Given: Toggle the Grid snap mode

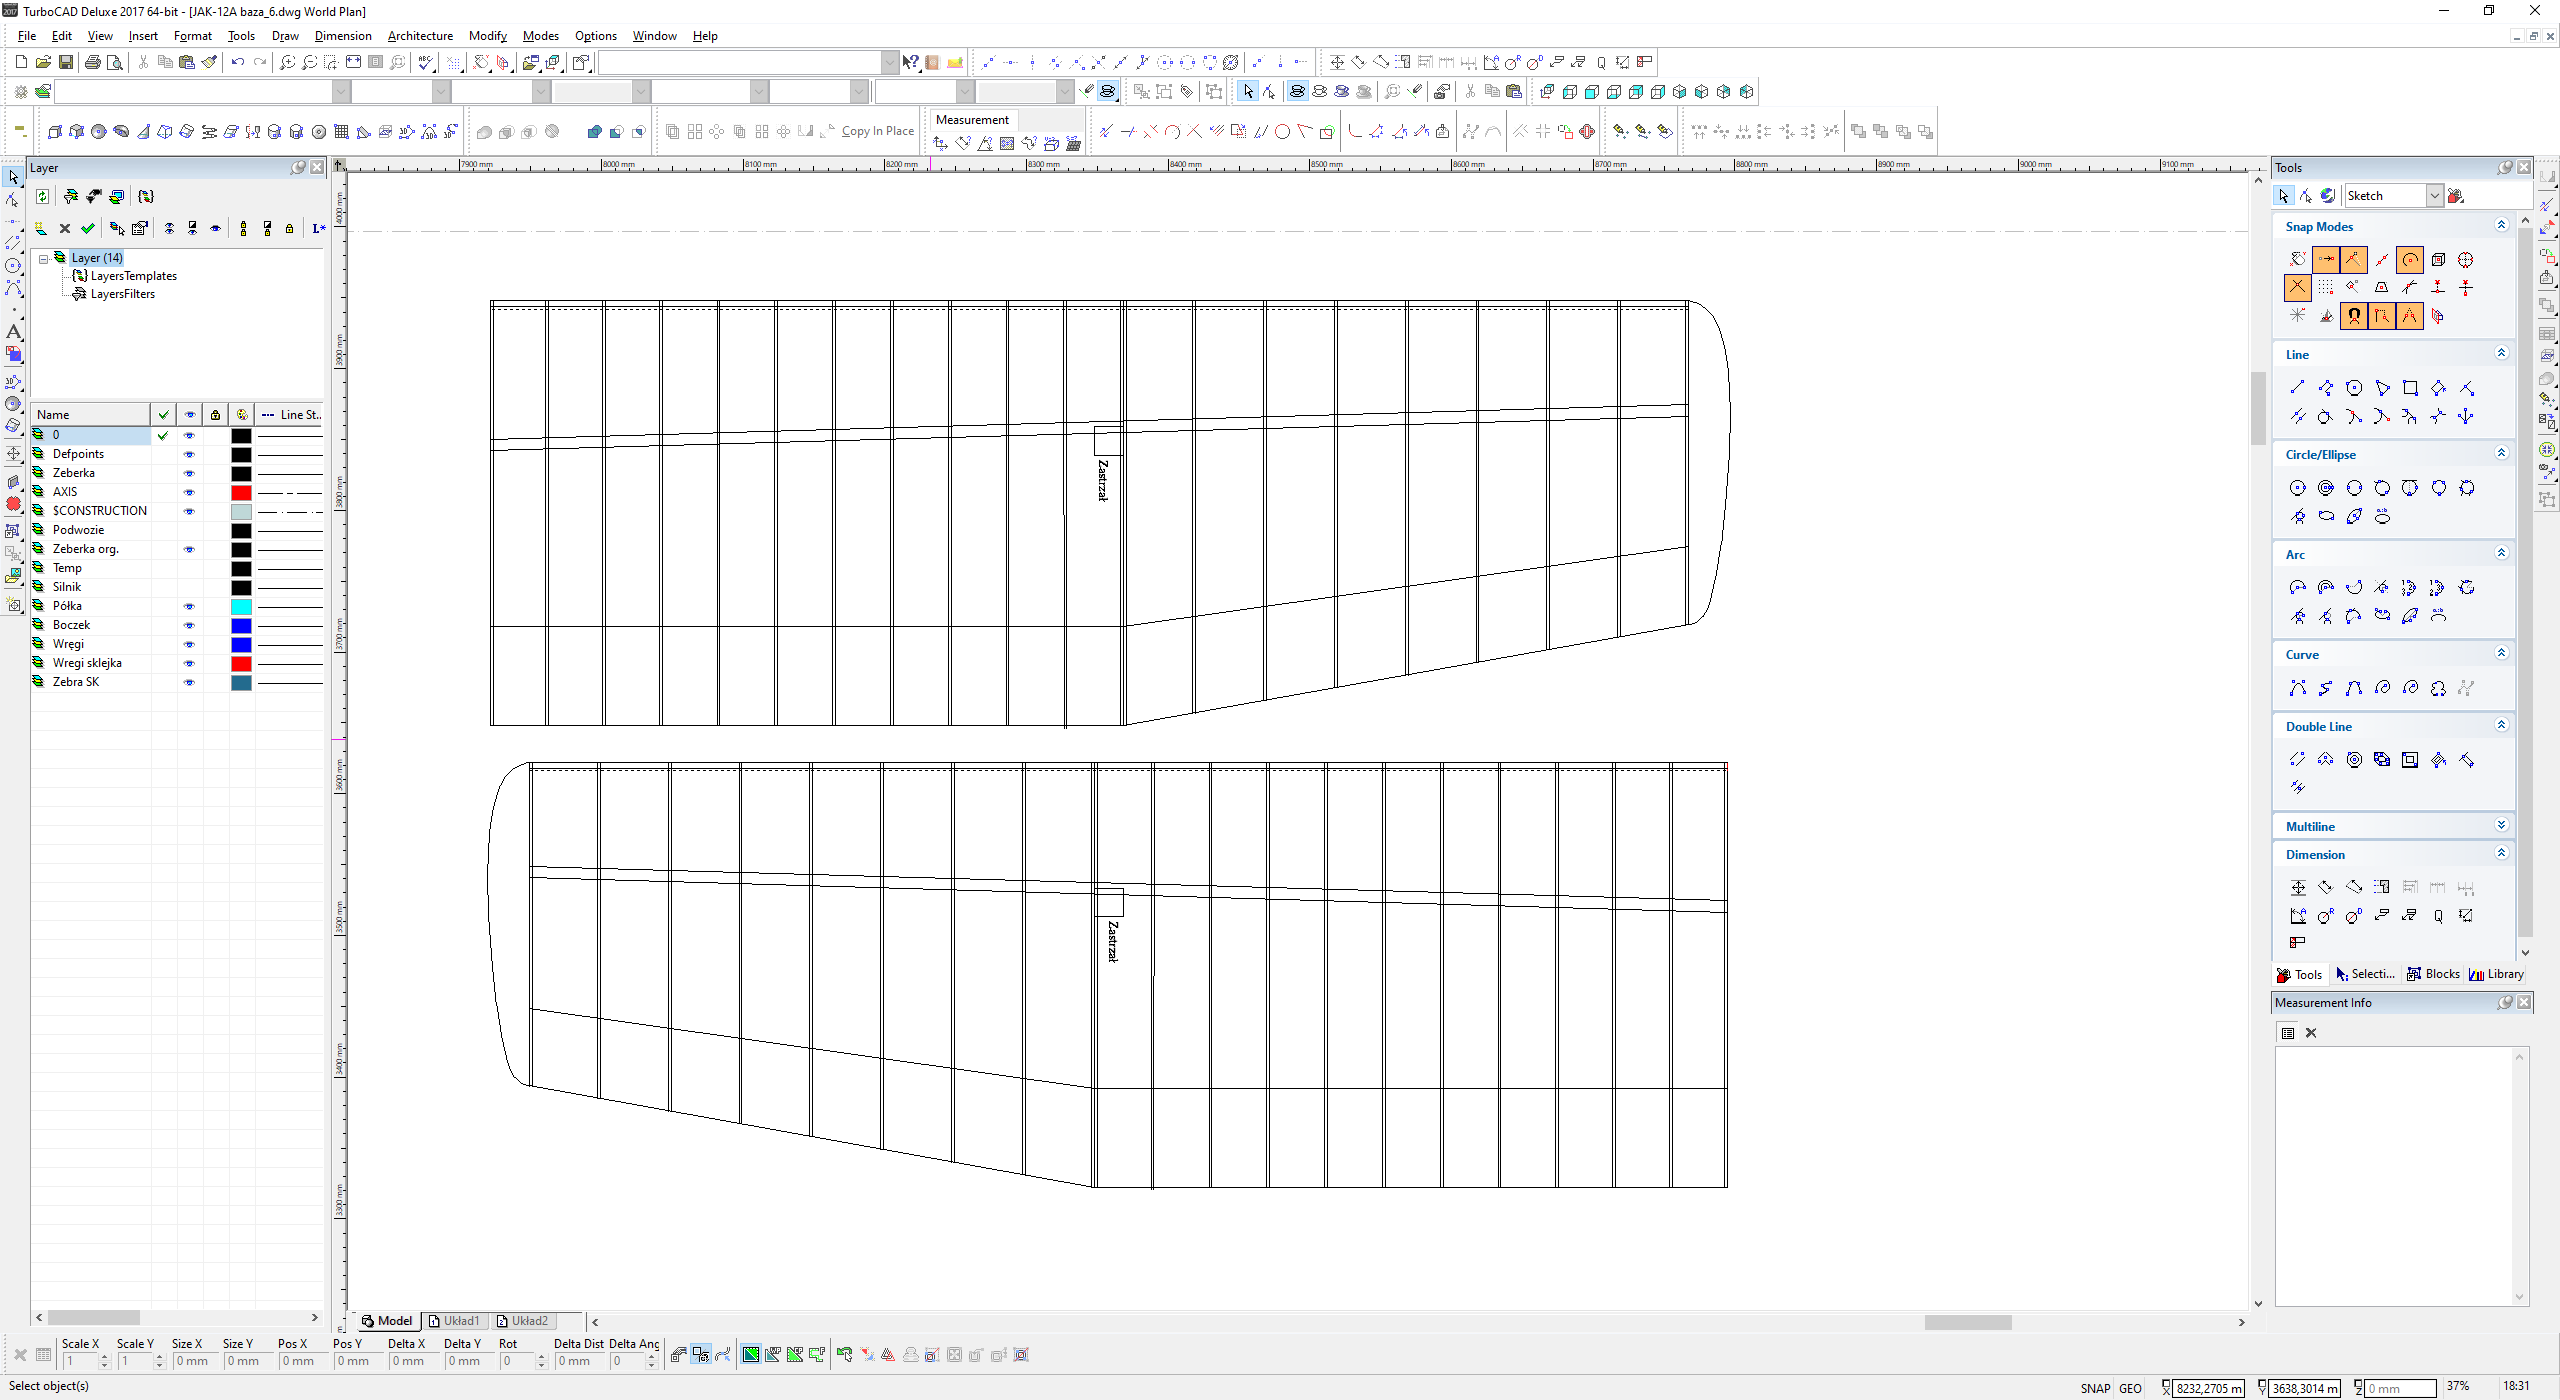Looking at the screenshot, I should point(2326,288).
